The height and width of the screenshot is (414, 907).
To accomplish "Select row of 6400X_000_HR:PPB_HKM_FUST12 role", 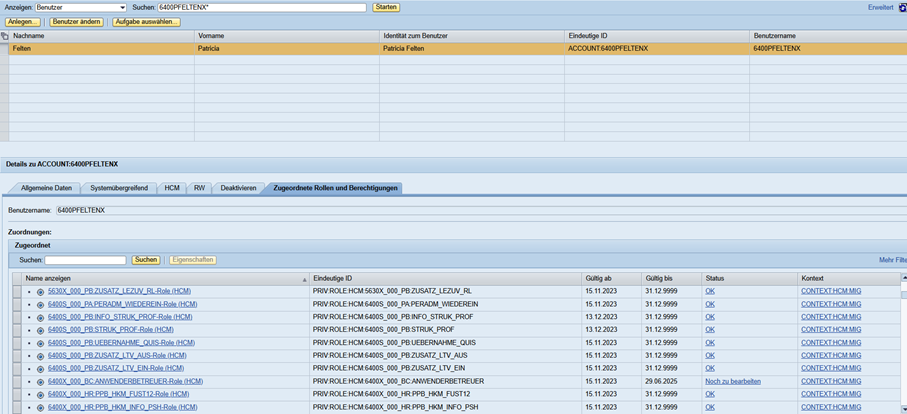I will click(x=16, y=394).
